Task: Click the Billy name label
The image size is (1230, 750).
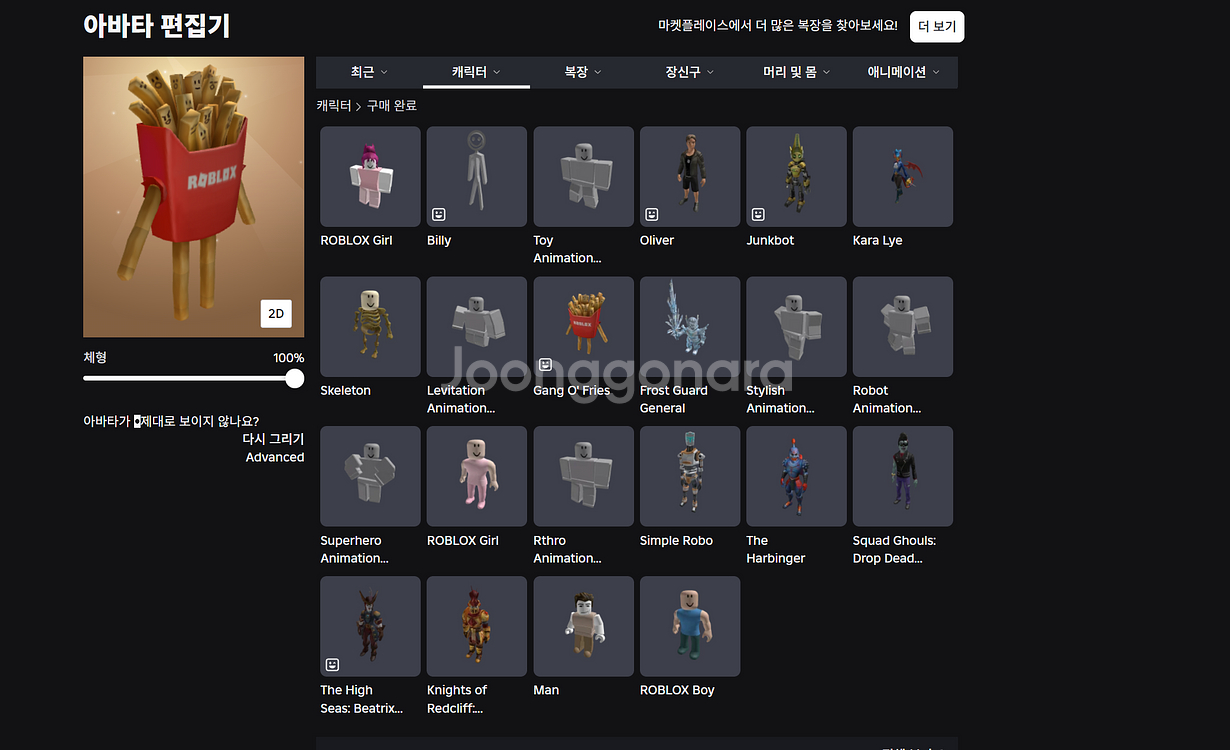Action: pyautogui.click(x=439, y=241)
